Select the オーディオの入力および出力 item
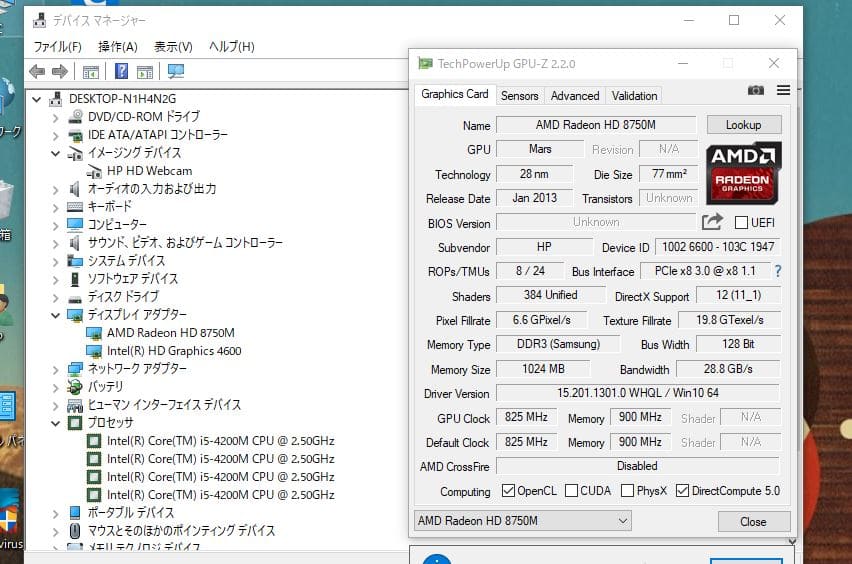The height and width of the screenshot is (564, 852). click(x=152, y=189)
